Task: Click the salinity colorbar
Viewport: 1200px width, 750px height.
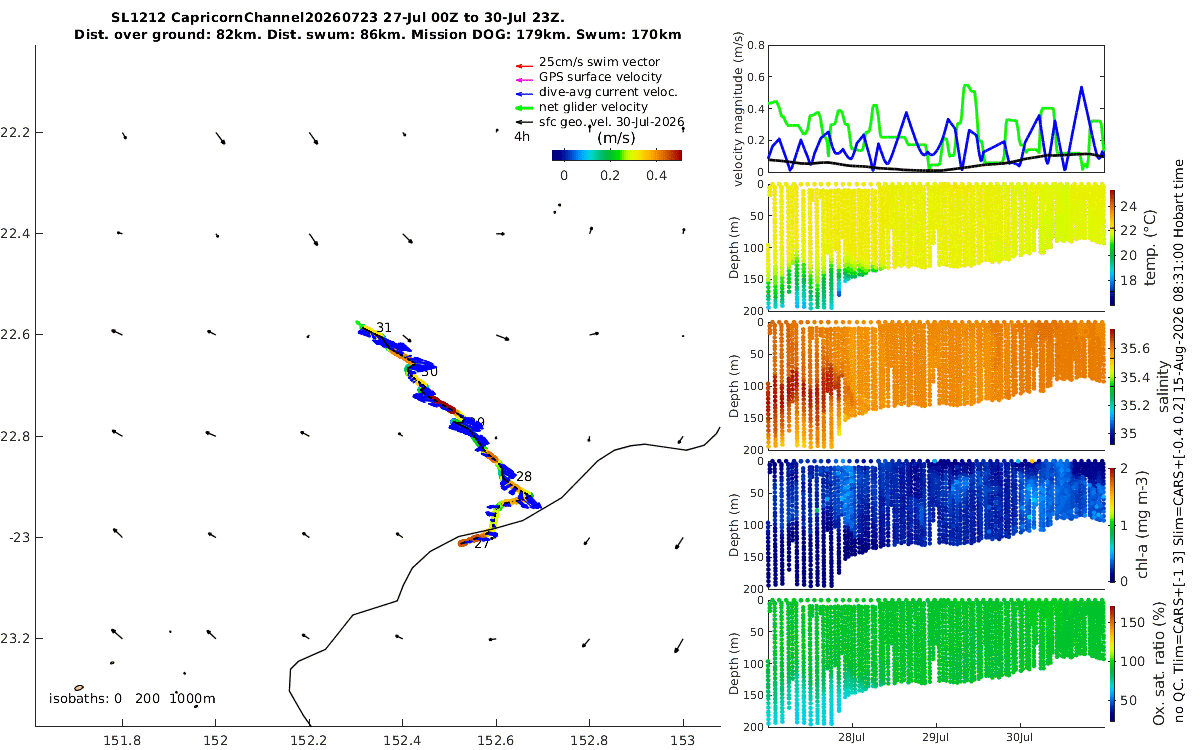Action: coord(1115,384)
